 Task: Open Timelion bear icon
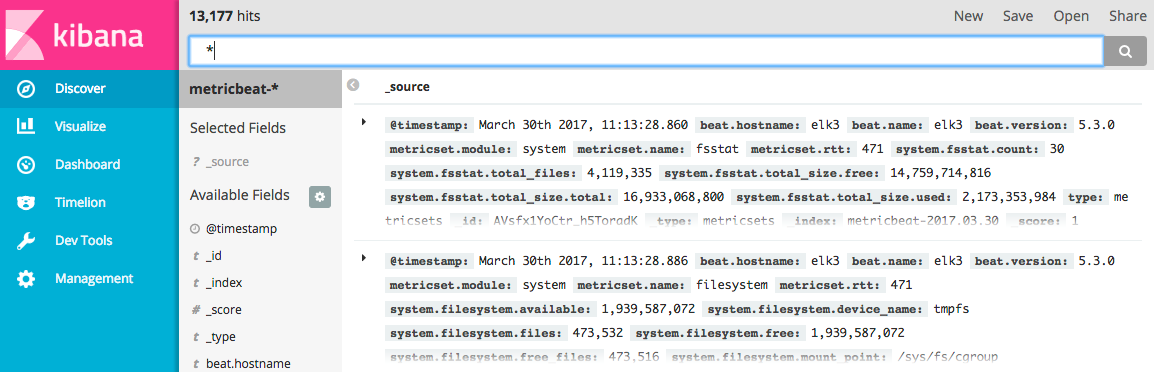[x=26, y=203]
